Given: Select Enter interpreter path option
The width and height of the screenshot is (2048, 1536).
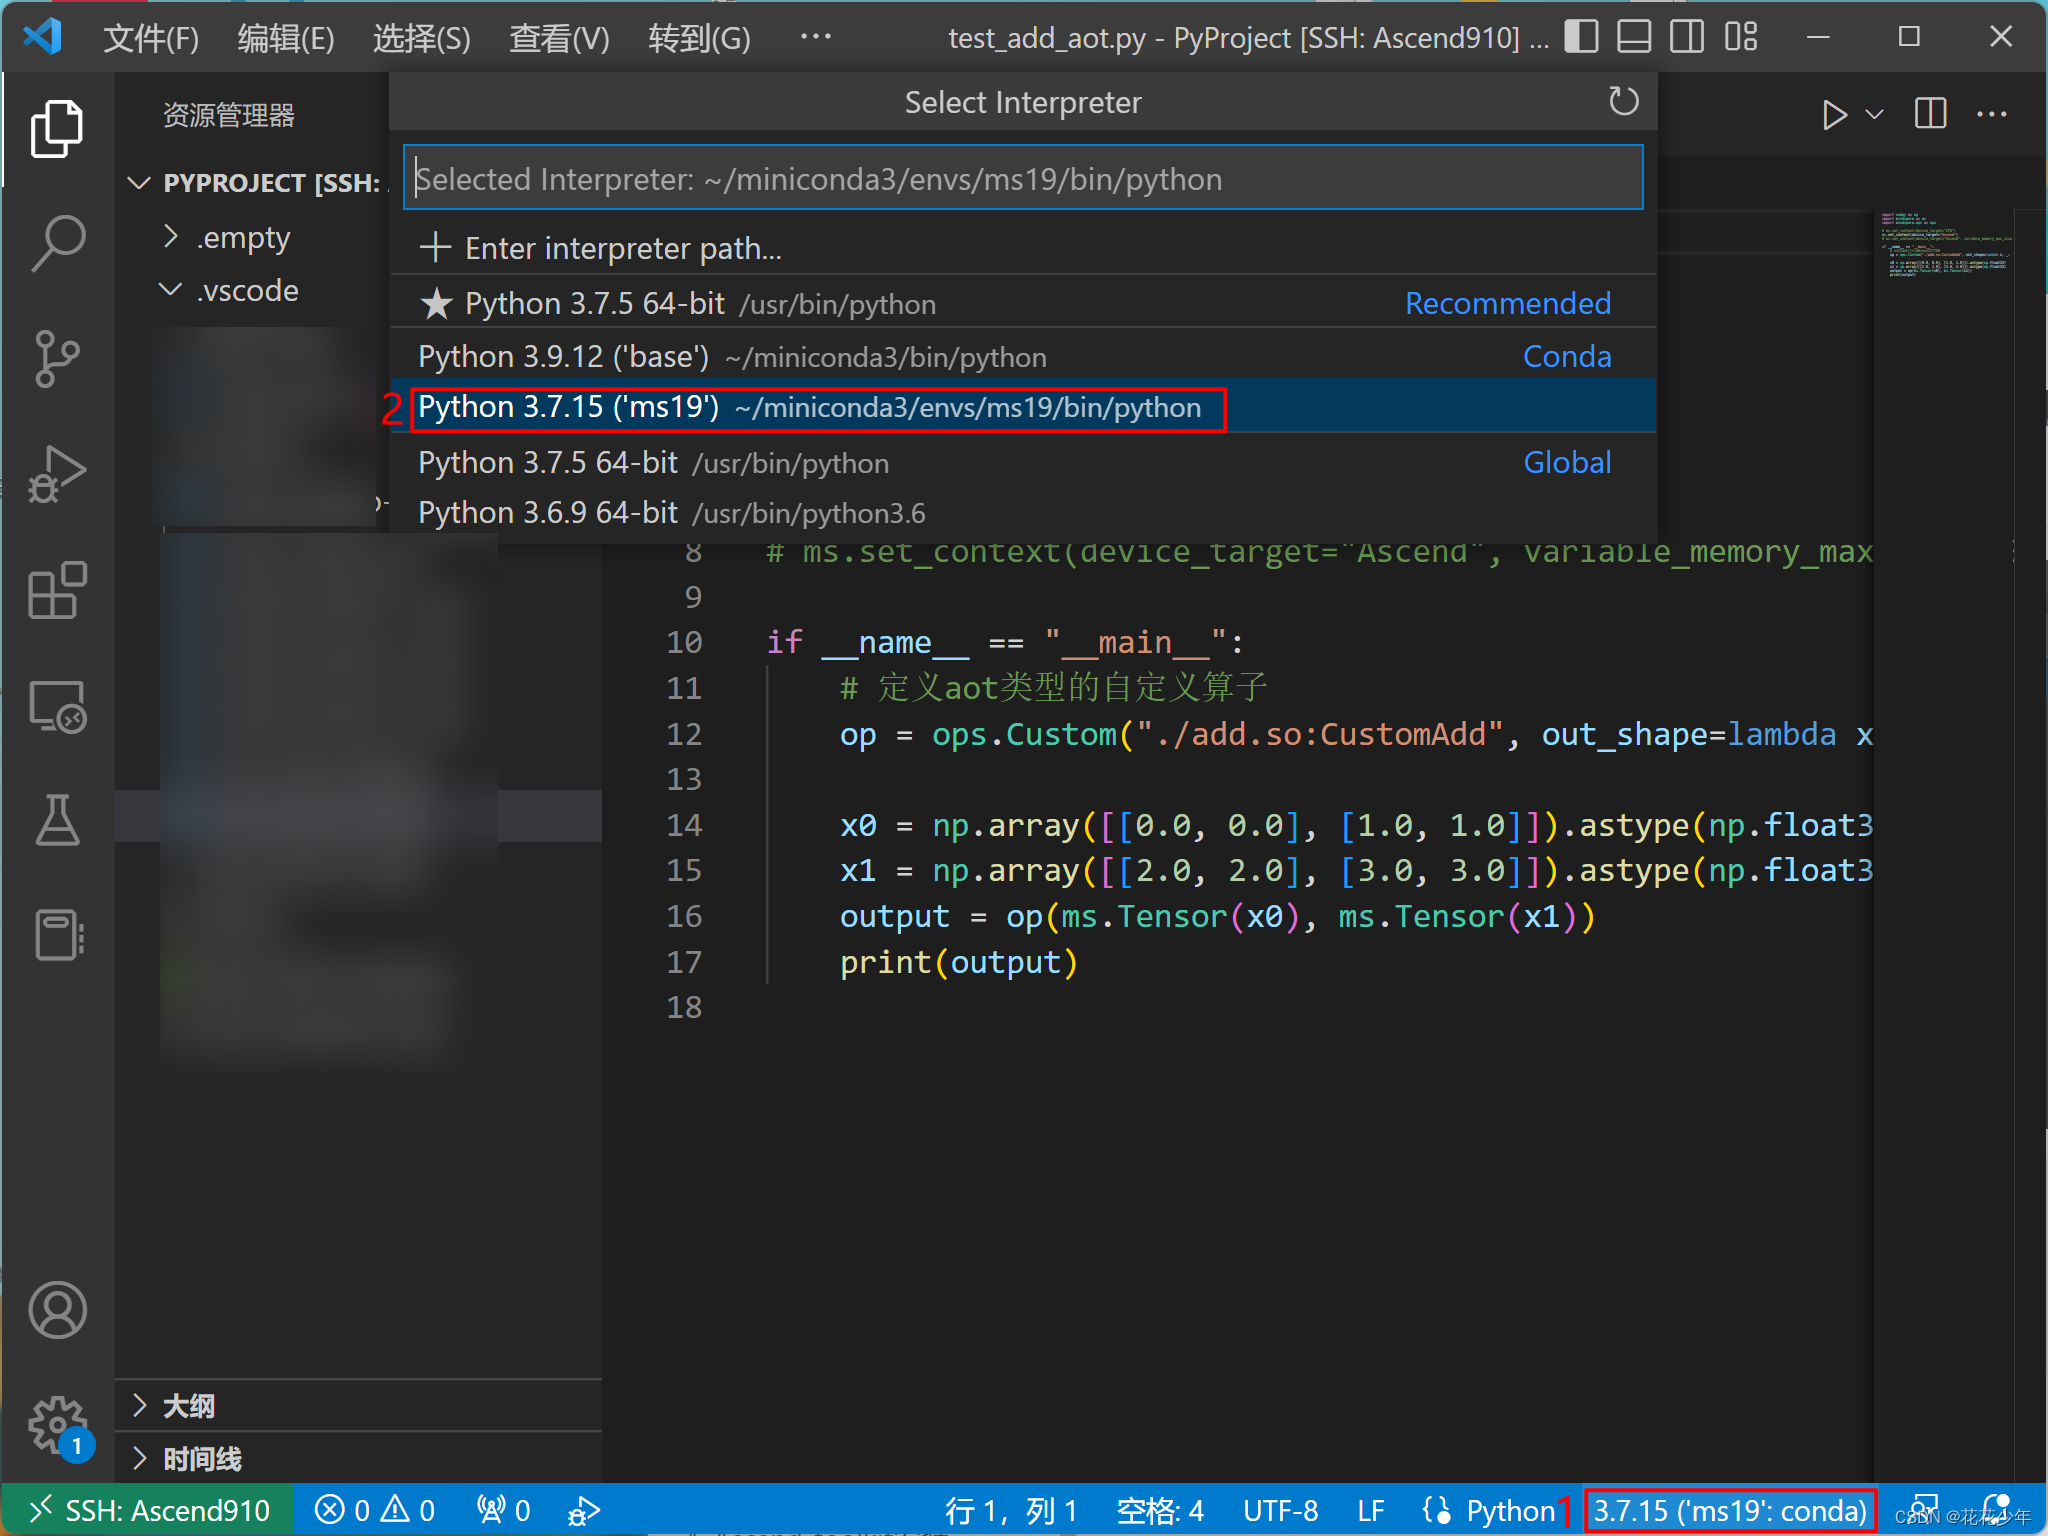Looking at the screenshot, I should click(622, 248).
